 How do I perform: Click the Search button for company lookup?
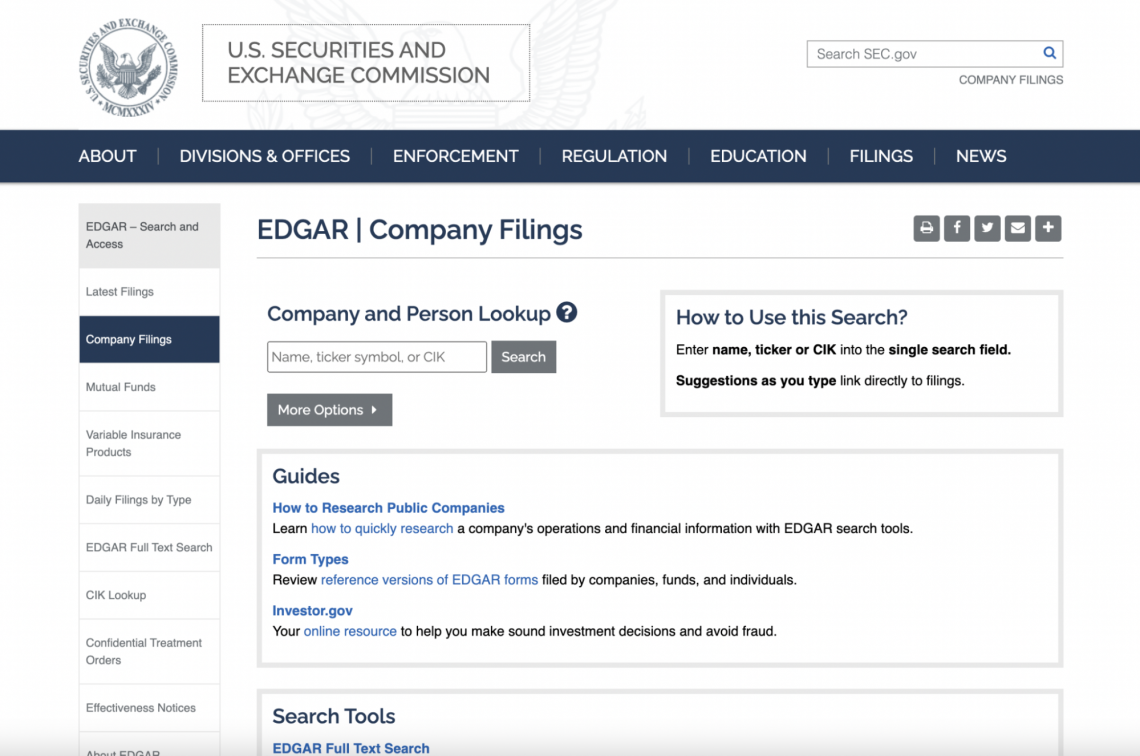click(x=523, y=357)
